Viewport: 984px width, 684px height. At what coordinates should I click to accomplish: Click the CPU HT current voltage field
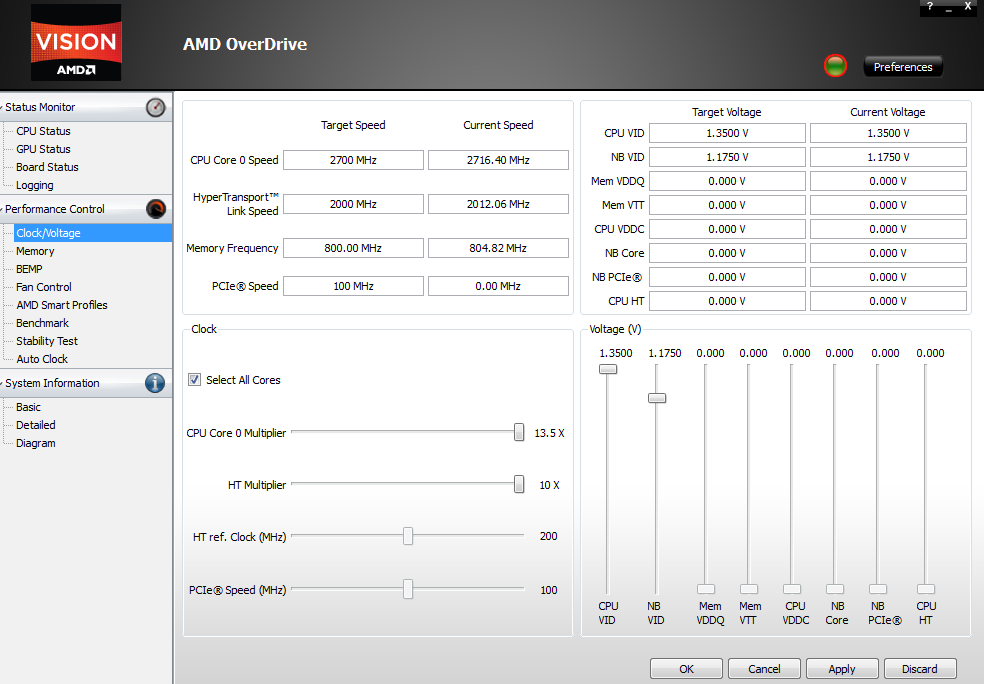(x=888, y=301)
